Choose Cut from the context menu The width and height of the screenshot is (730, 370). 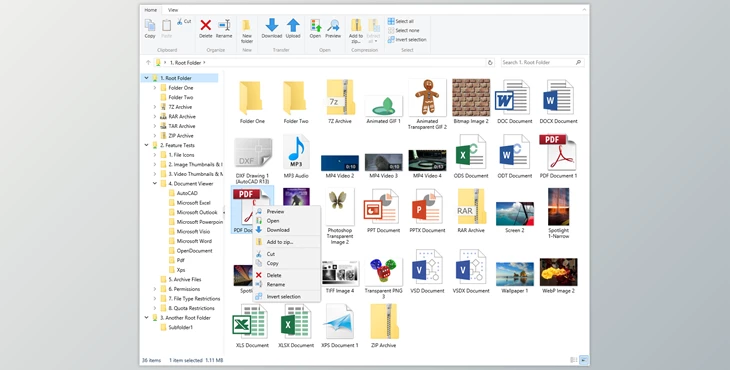click(287, 254)
